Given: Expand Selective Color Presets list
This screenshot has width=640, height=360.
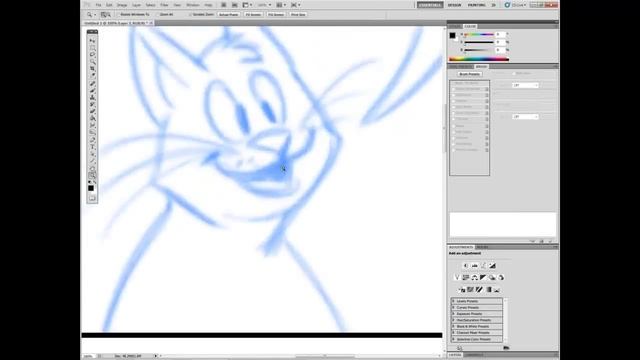Looking at the screenshot, I should click(x=453, y=339).
